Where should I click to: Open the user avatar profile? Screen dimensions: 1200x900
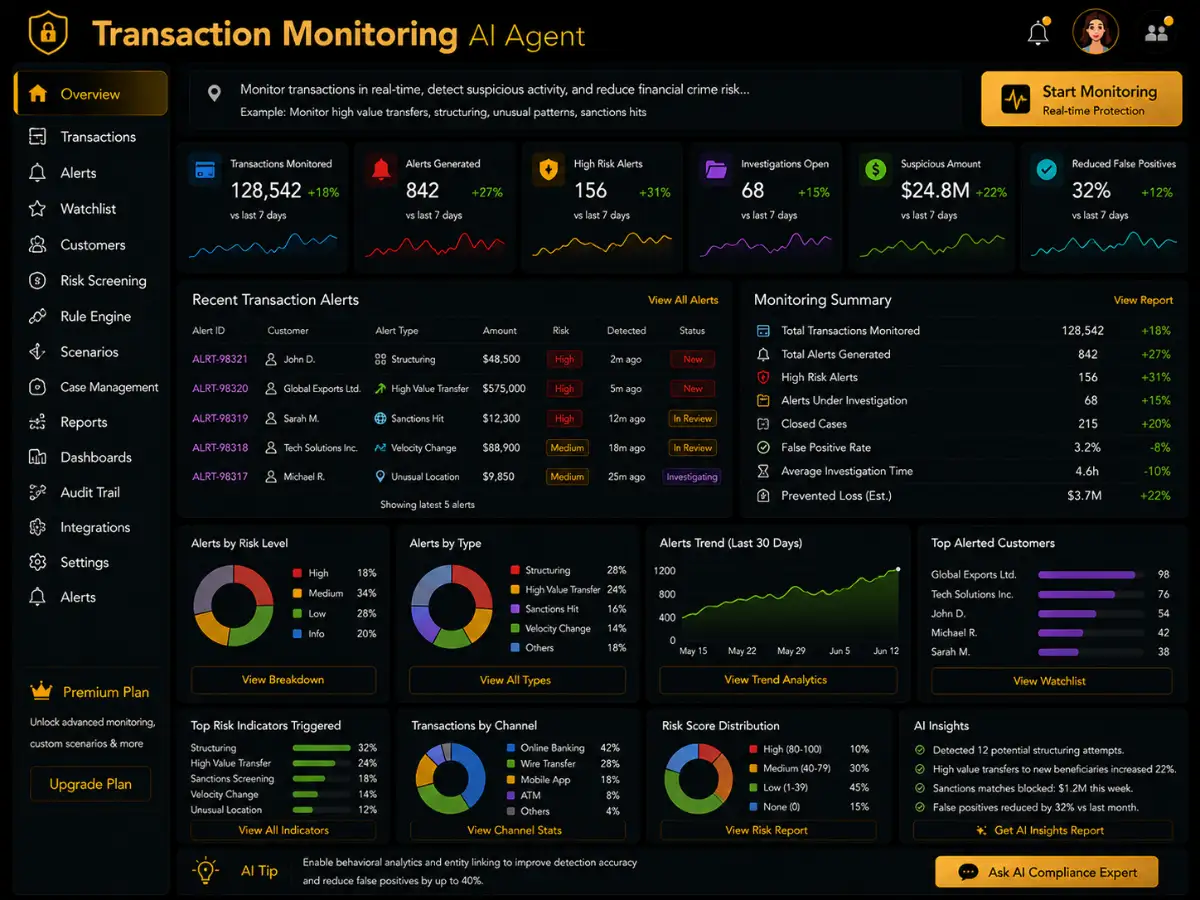coord(1095,32)
